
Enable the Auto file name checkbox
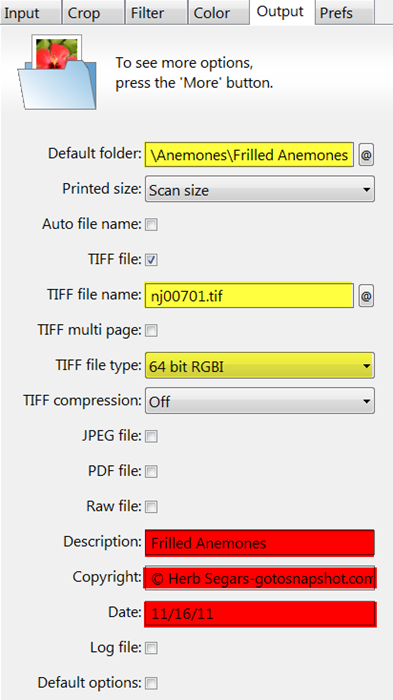point(152,225)
